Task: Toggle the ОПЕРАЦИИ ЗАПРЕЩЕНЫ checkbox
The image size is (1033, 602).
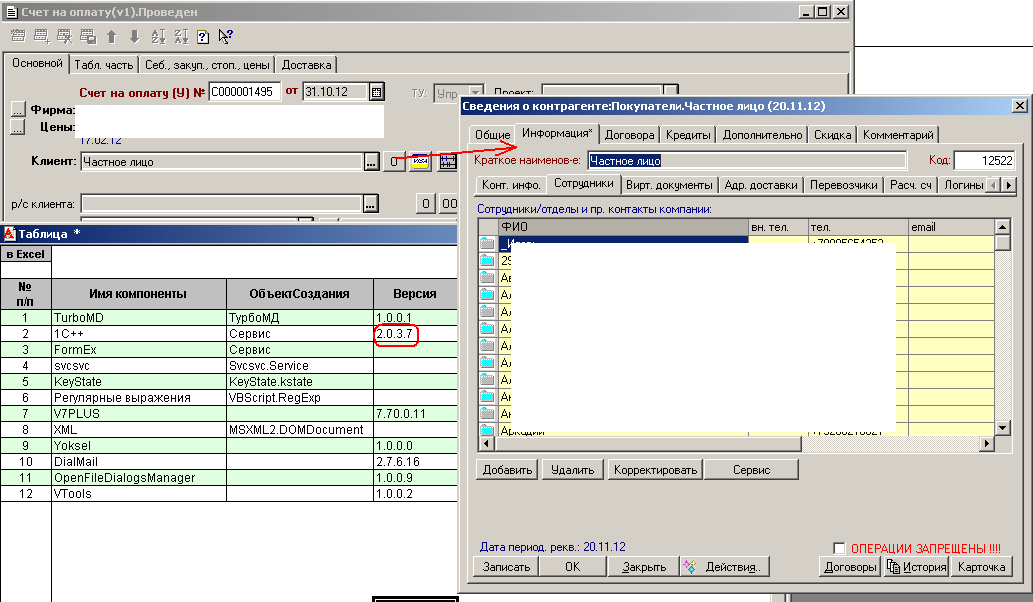Action: tap(839, 548)
